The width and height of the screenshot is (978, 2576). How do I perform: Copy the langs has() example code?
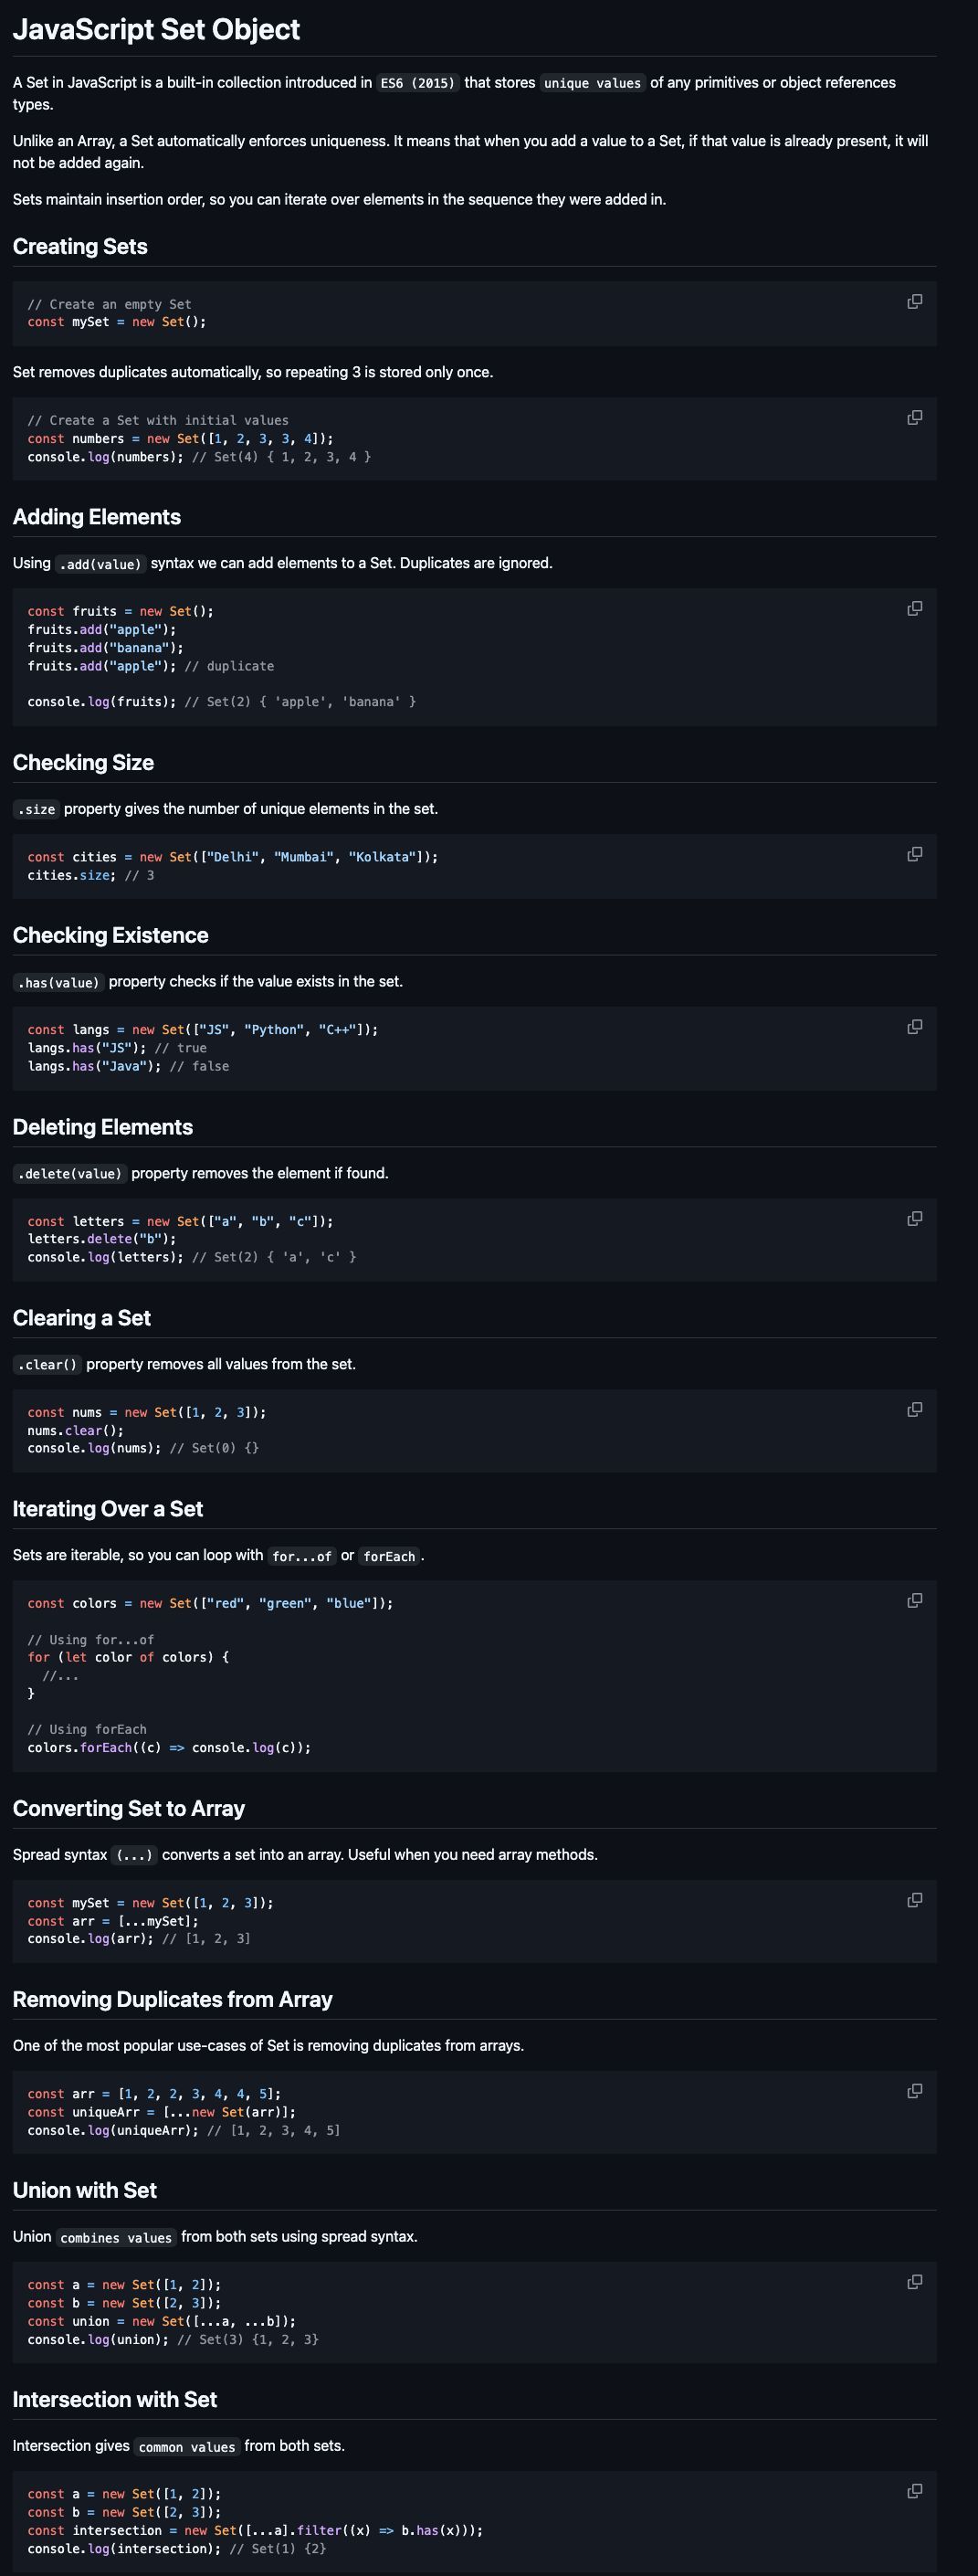click(914, 1027)
